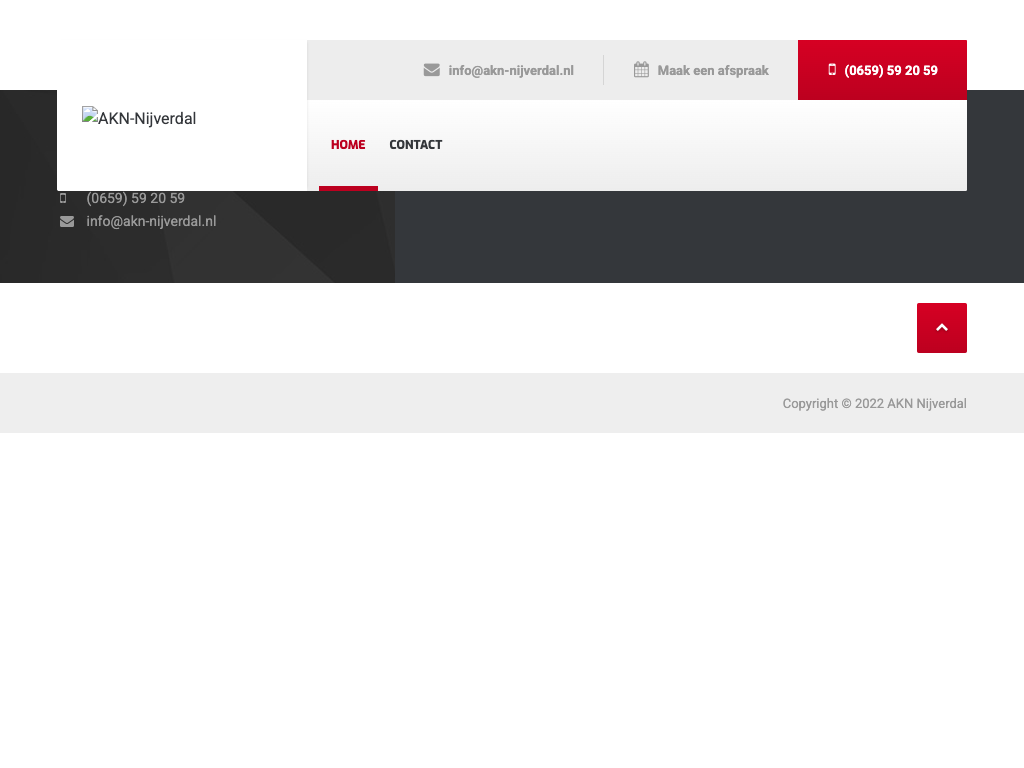1024x768 pixels.
Task: Click the red active indicator bar under HOME
Action: click(x=348, y=188)
